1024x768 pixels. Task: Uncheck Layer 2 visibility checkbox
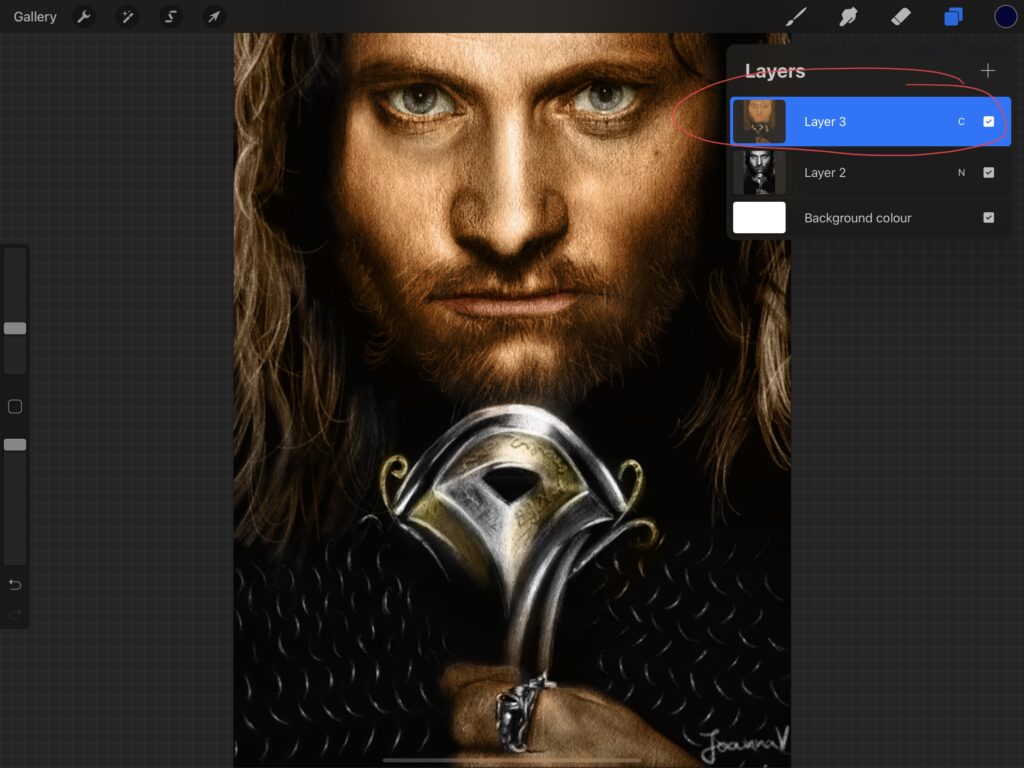coord(988,173)
